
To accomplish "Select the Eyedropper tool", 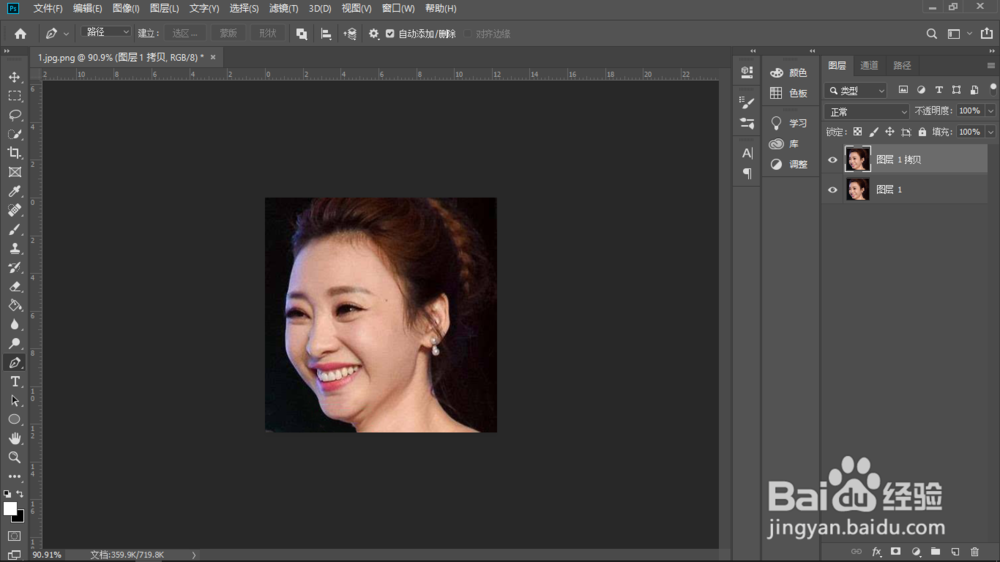I will pos(14,191).
